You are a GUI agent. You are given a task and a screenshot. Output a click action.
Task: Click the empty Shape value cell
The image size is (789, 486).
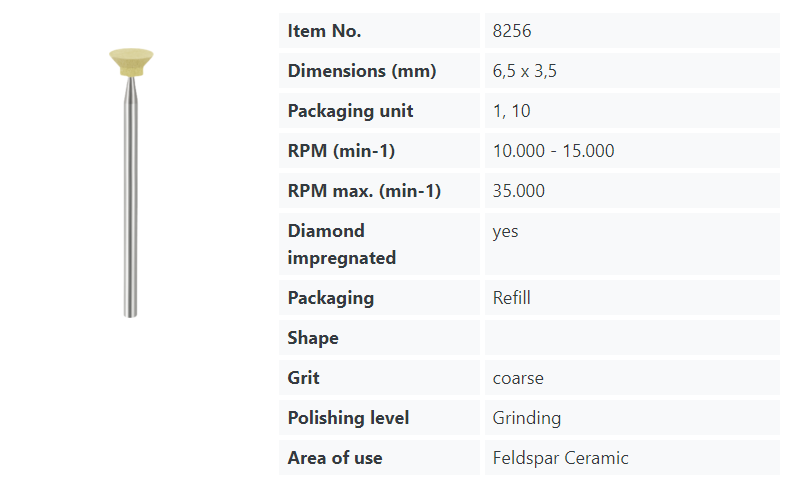630,338
